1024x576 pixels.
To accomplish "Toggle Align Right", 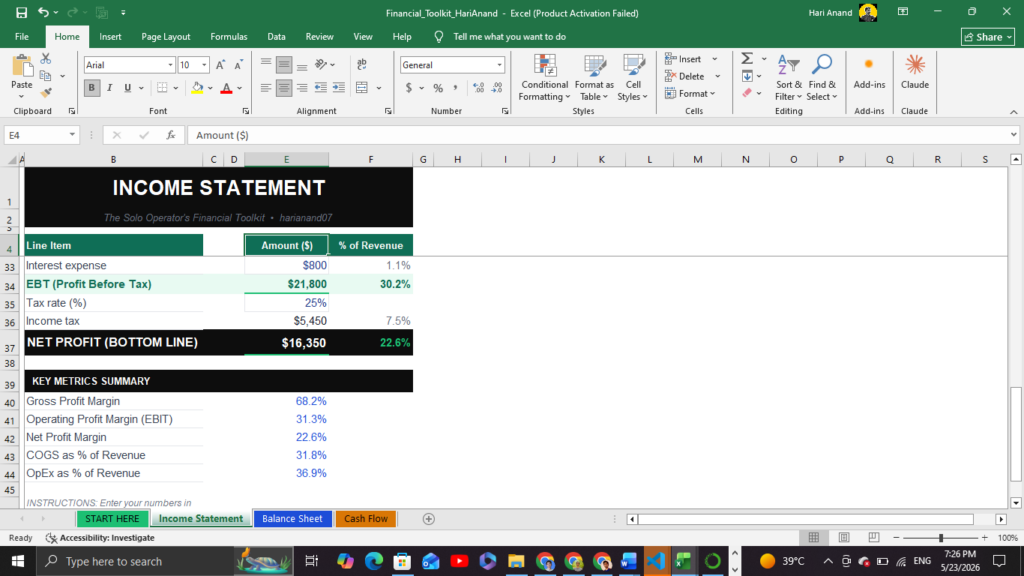I will tap(302, 88).
